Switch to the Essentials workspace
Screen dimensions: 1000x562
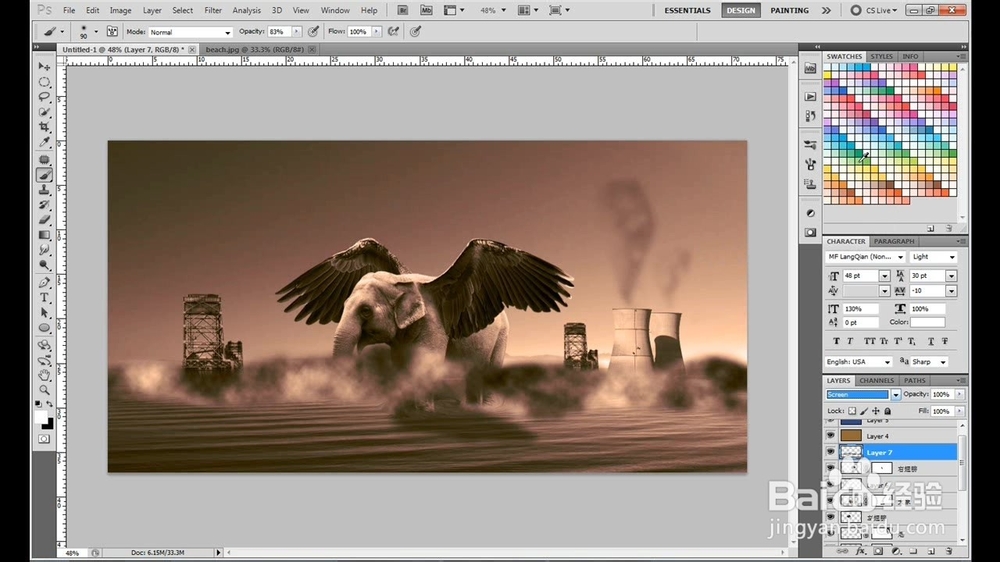click(x=687, y=10)
